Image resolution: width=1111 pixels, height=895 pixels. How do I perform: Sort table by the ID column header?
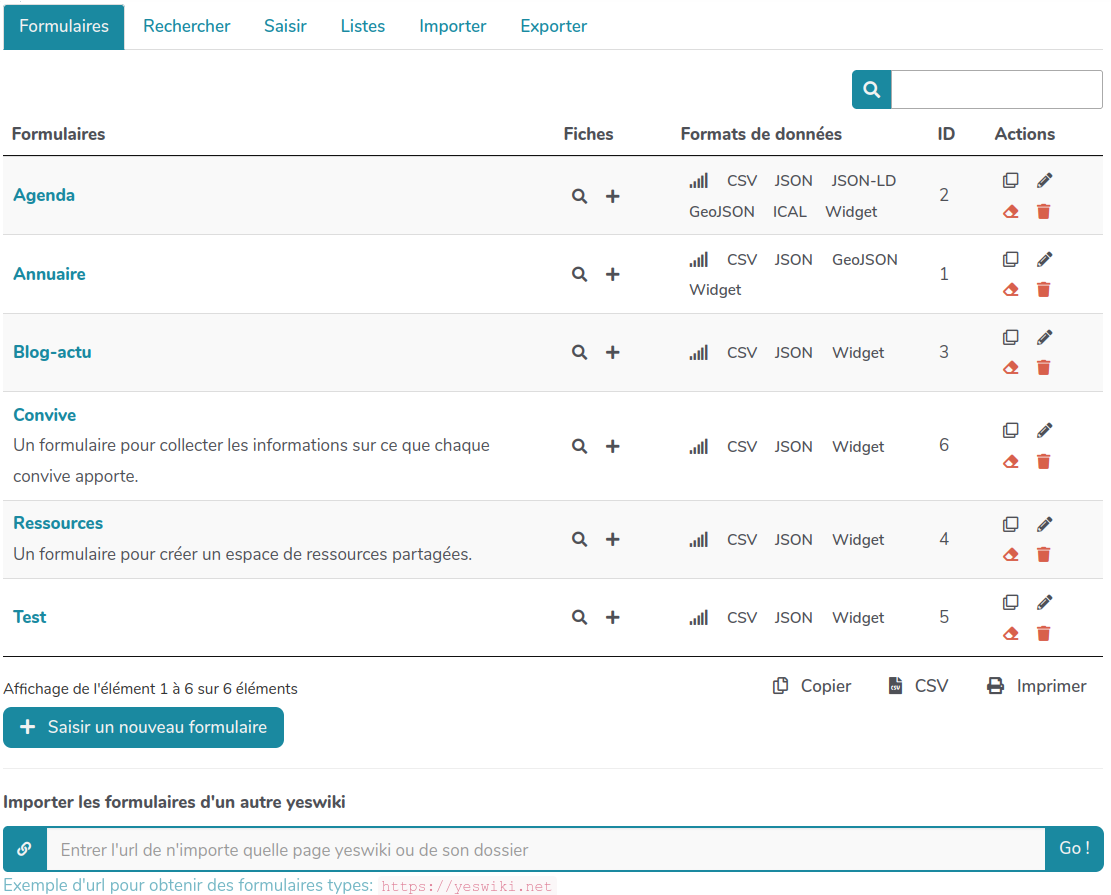(945, 134)
